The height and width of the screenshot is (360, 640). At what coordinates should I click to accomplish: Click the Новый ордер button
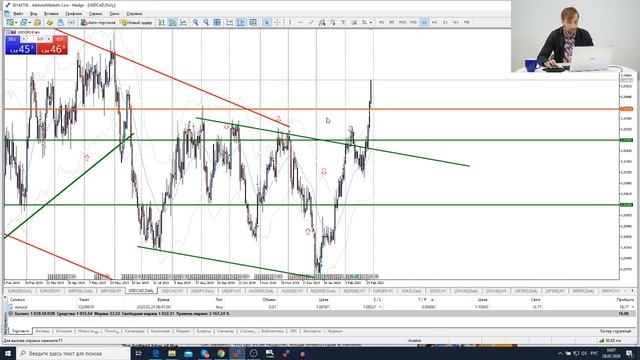(x=136, y=22)
